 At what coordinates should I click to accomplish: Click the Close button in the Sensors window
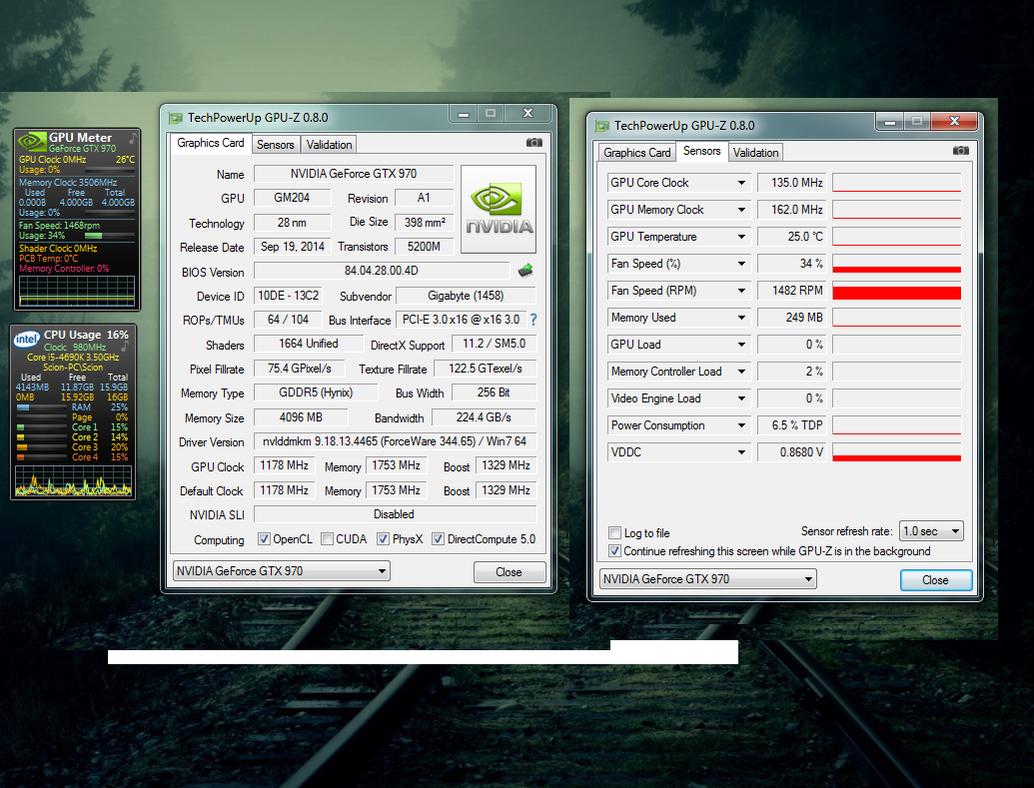(936, 580)
